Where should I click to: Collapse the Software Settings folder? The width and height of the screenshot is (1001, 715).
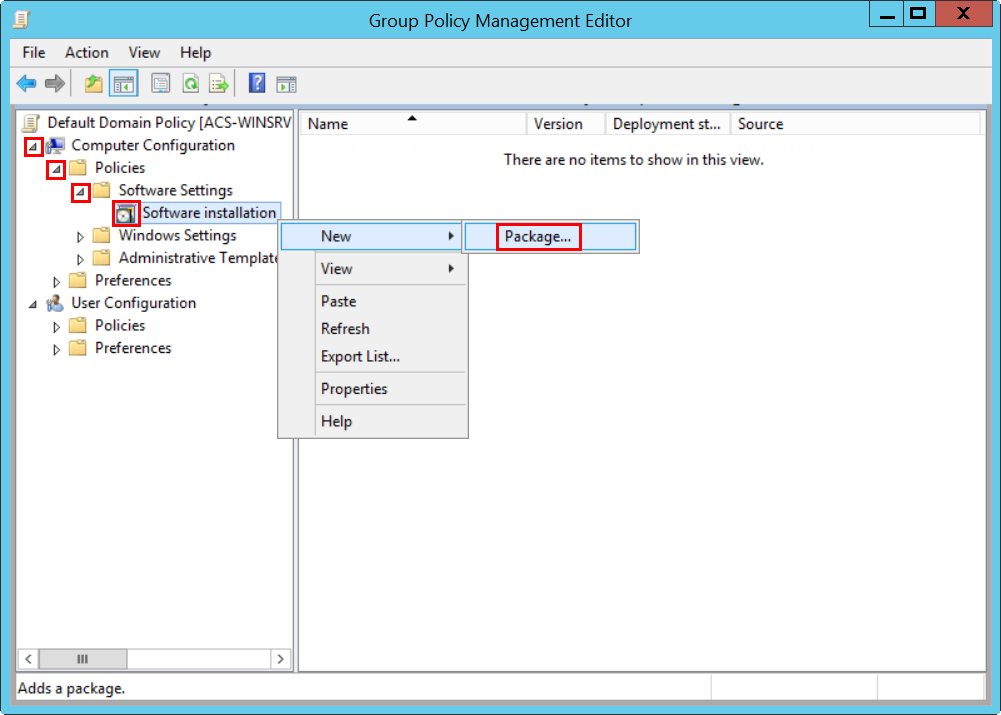81,191
